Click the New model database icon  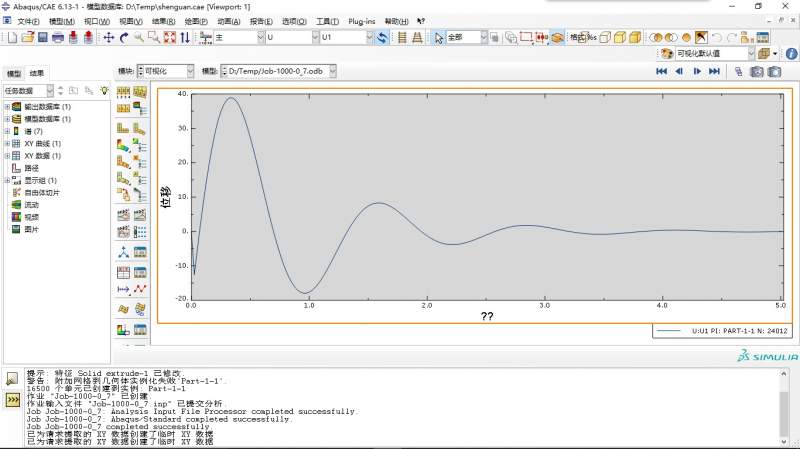[12, 37]
